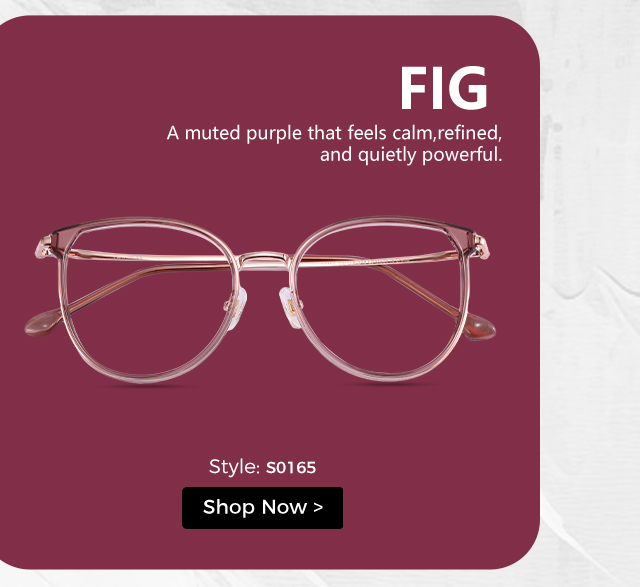Open the eyeglasses product image
640x587 pixels.
tap(260, 300)
